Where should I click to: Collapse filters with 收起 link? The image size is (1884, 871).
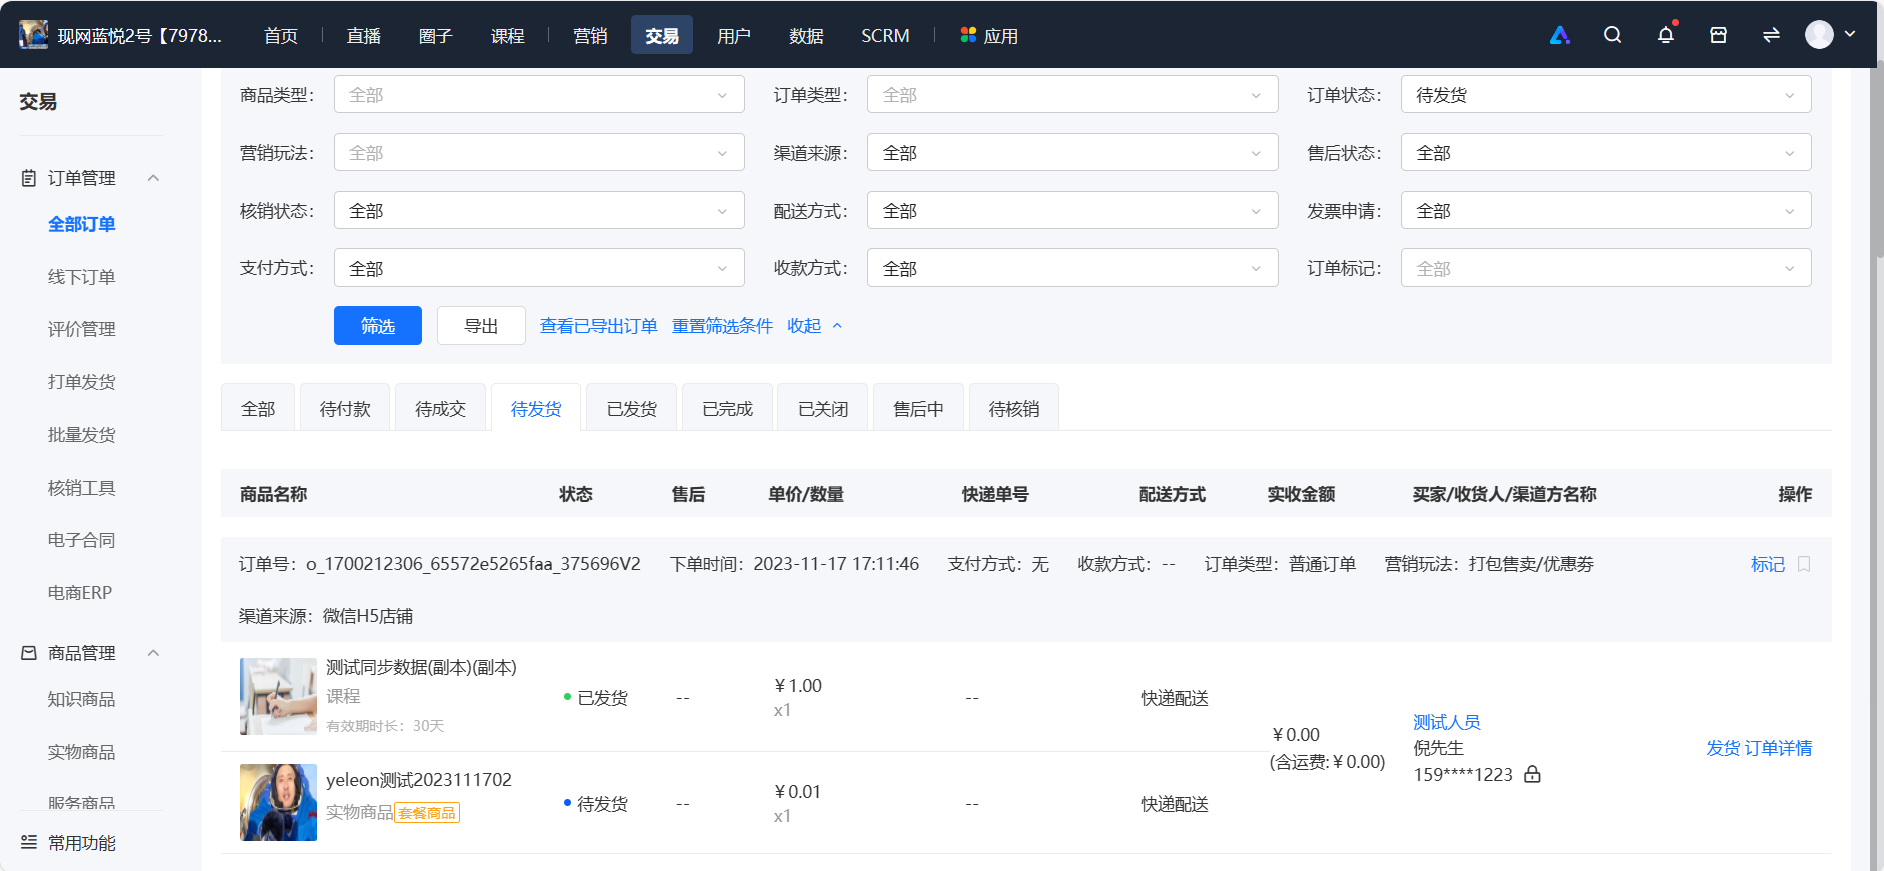(x=814, y=326)
